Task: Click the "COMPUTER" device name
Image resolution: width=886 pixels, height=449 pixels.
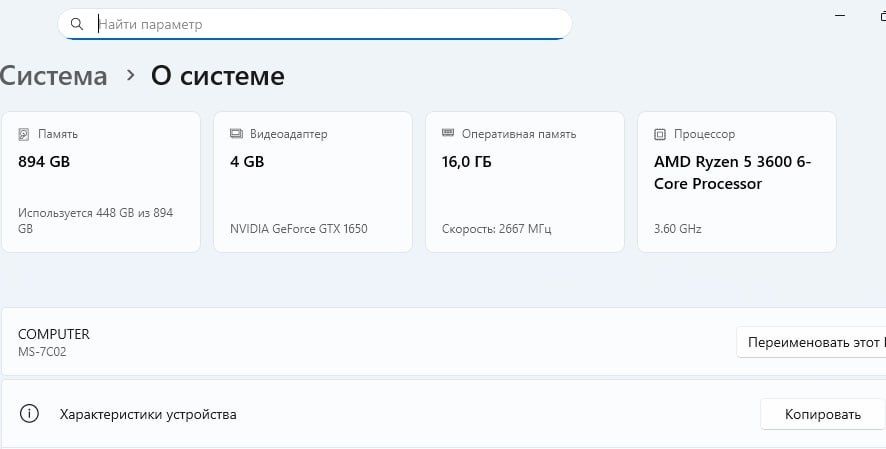Action: pos(54,335)
